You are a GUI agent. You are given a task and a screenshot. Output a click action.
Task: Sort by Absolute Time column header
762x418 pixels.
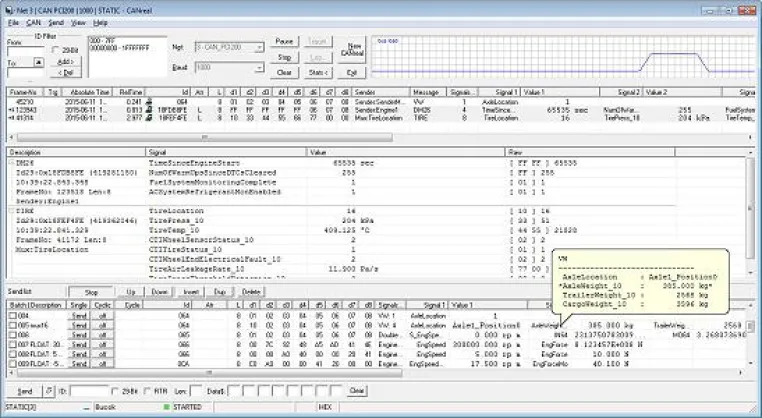(87, 92)
